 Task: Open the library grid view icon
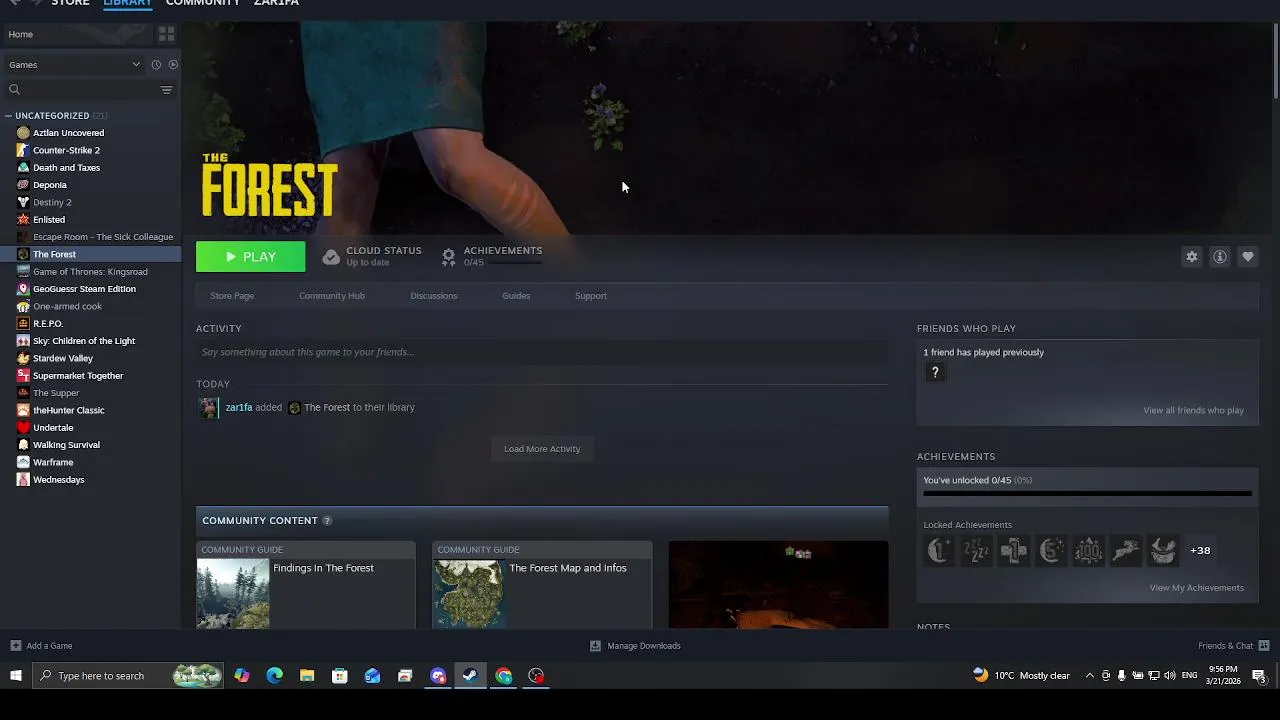(x=166, y=34)
